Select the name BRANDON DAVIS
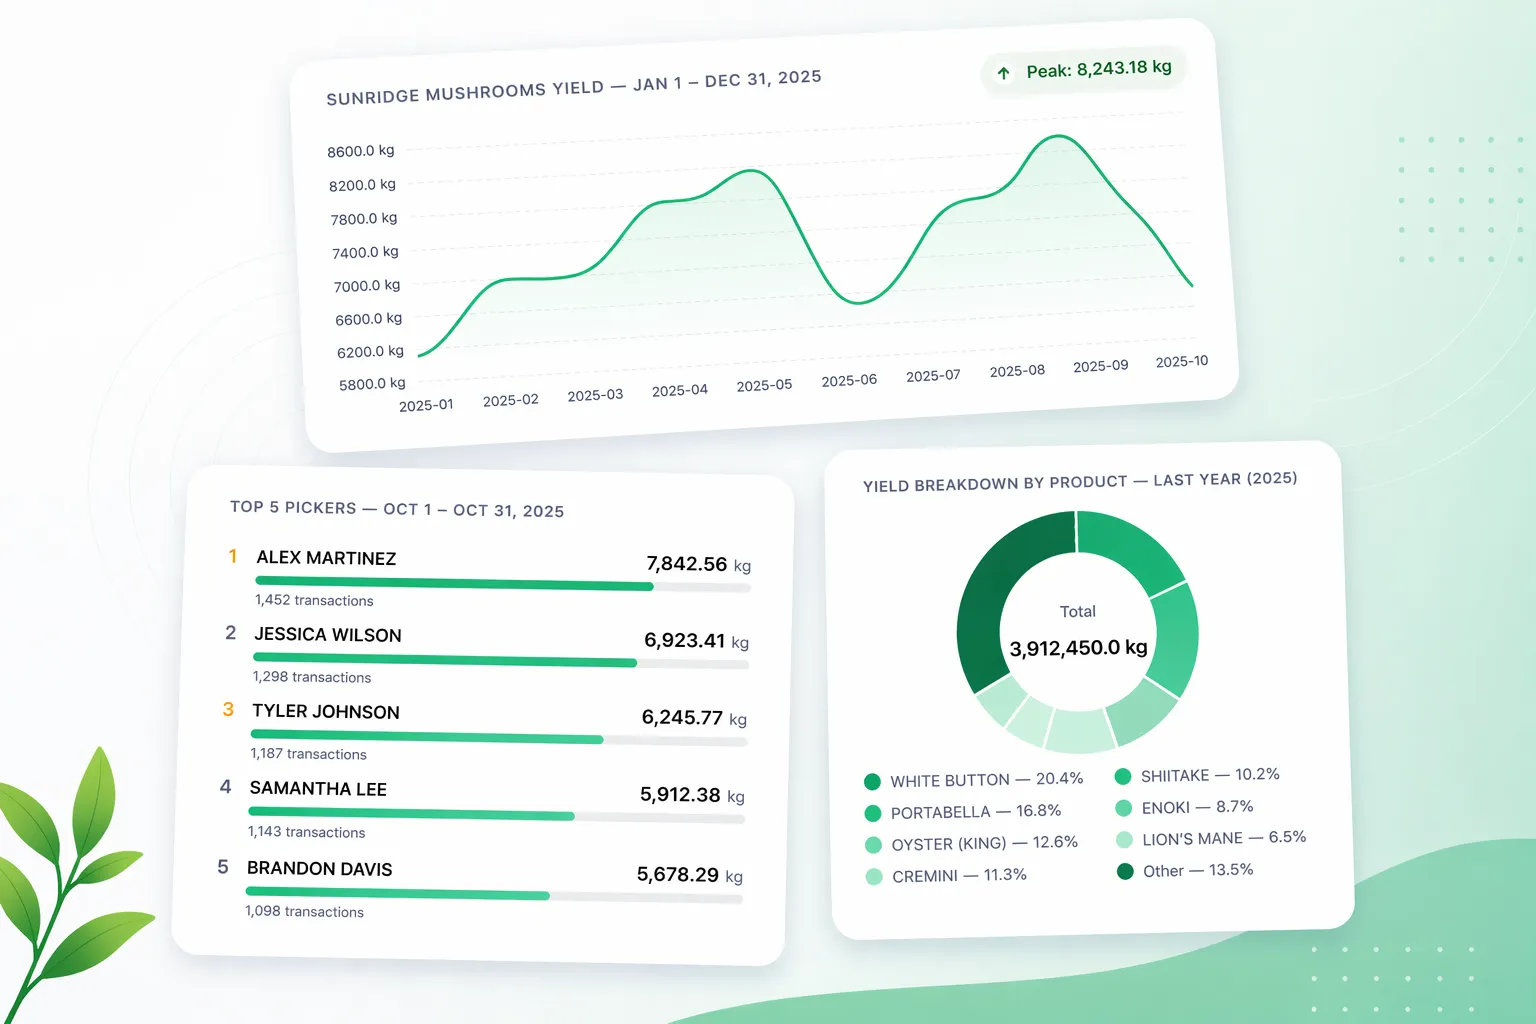 pyautogui.click(x=320, y=869)
